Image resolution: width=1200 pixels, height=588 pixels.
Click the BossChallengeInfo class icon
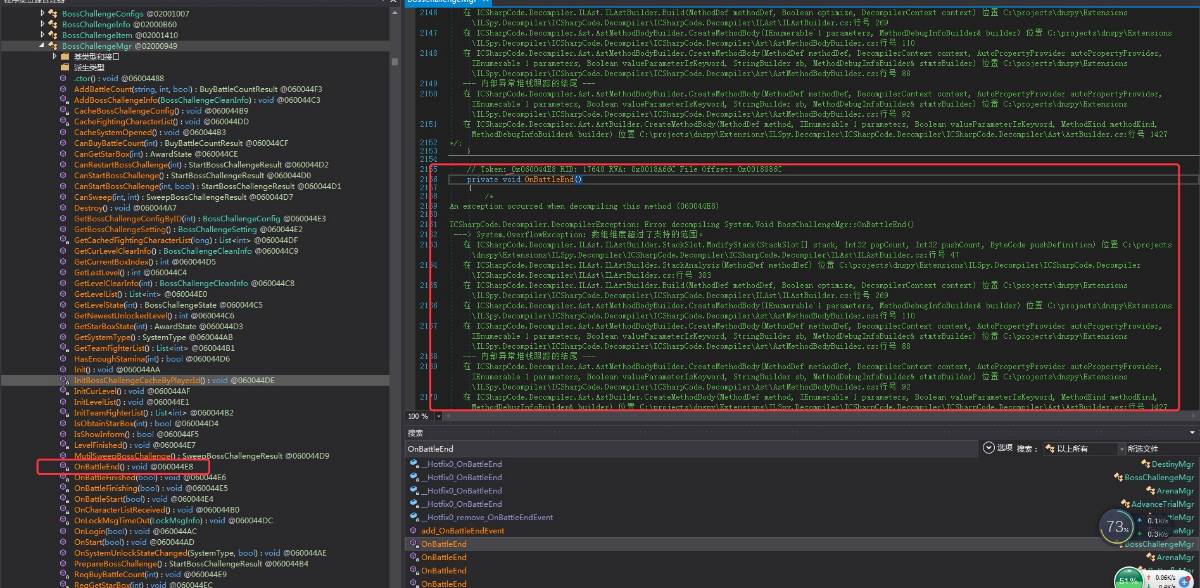[54, 25]
